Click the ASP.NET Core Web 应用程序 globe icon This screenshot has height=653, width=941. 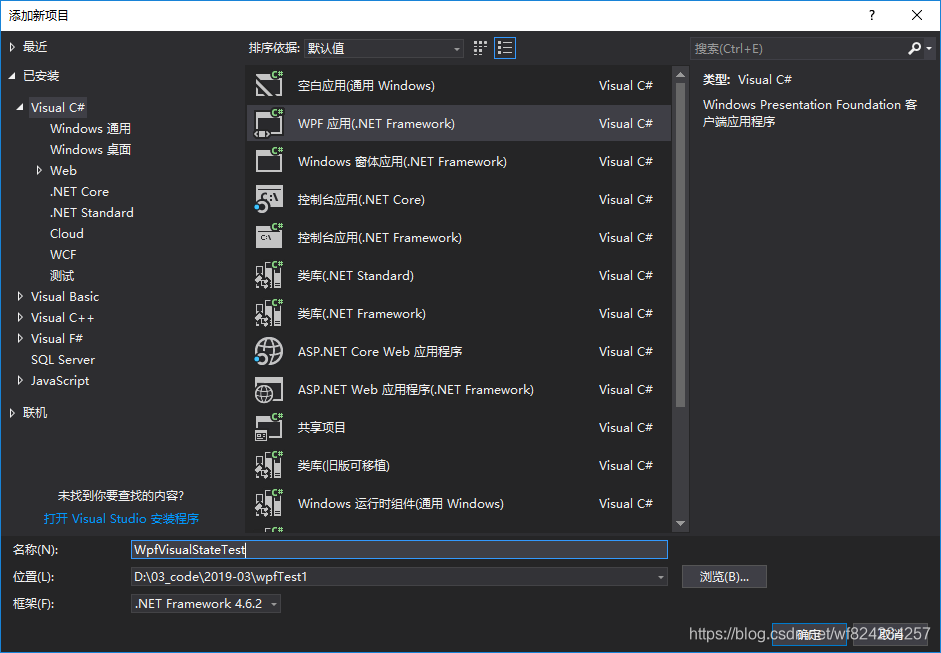tap(269, 351)
